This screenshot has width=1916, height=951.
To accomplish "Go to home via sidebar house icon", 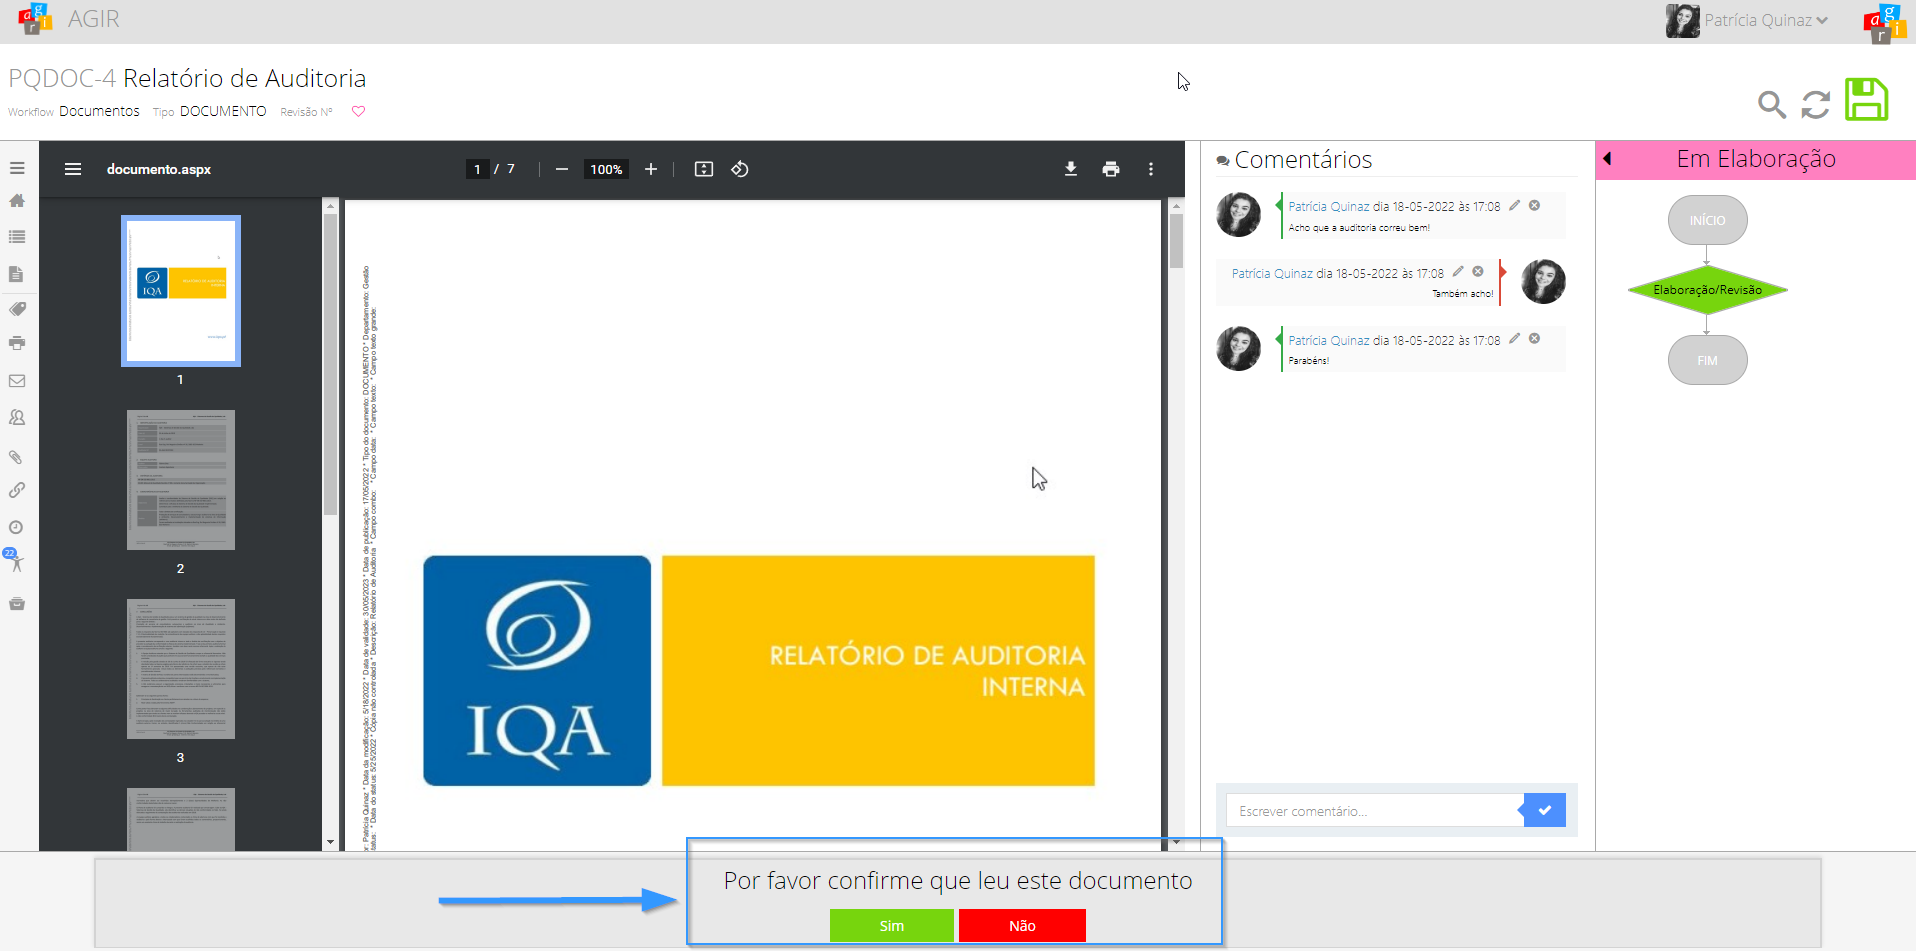I will [17, 201].
